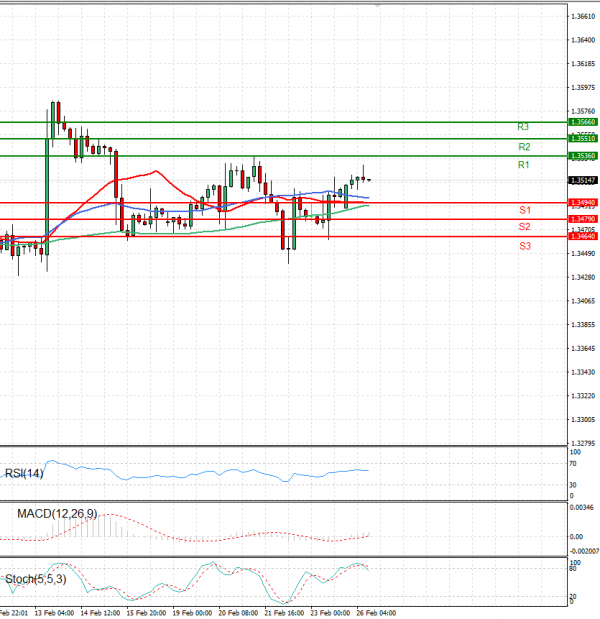Click the S1 support level label
600x619 pixels.
click(x=525, y=210)
